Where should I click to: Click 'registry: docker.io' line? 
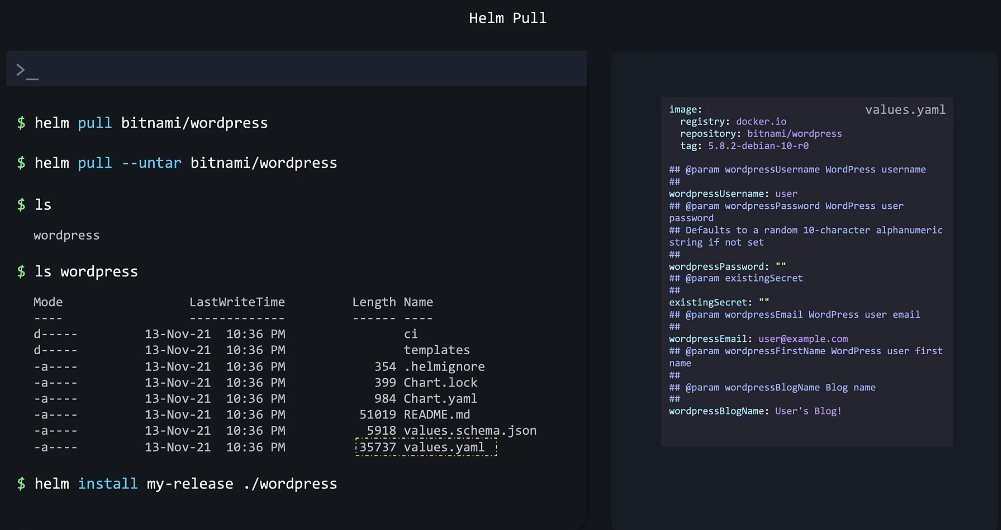[x=733, y=121]
